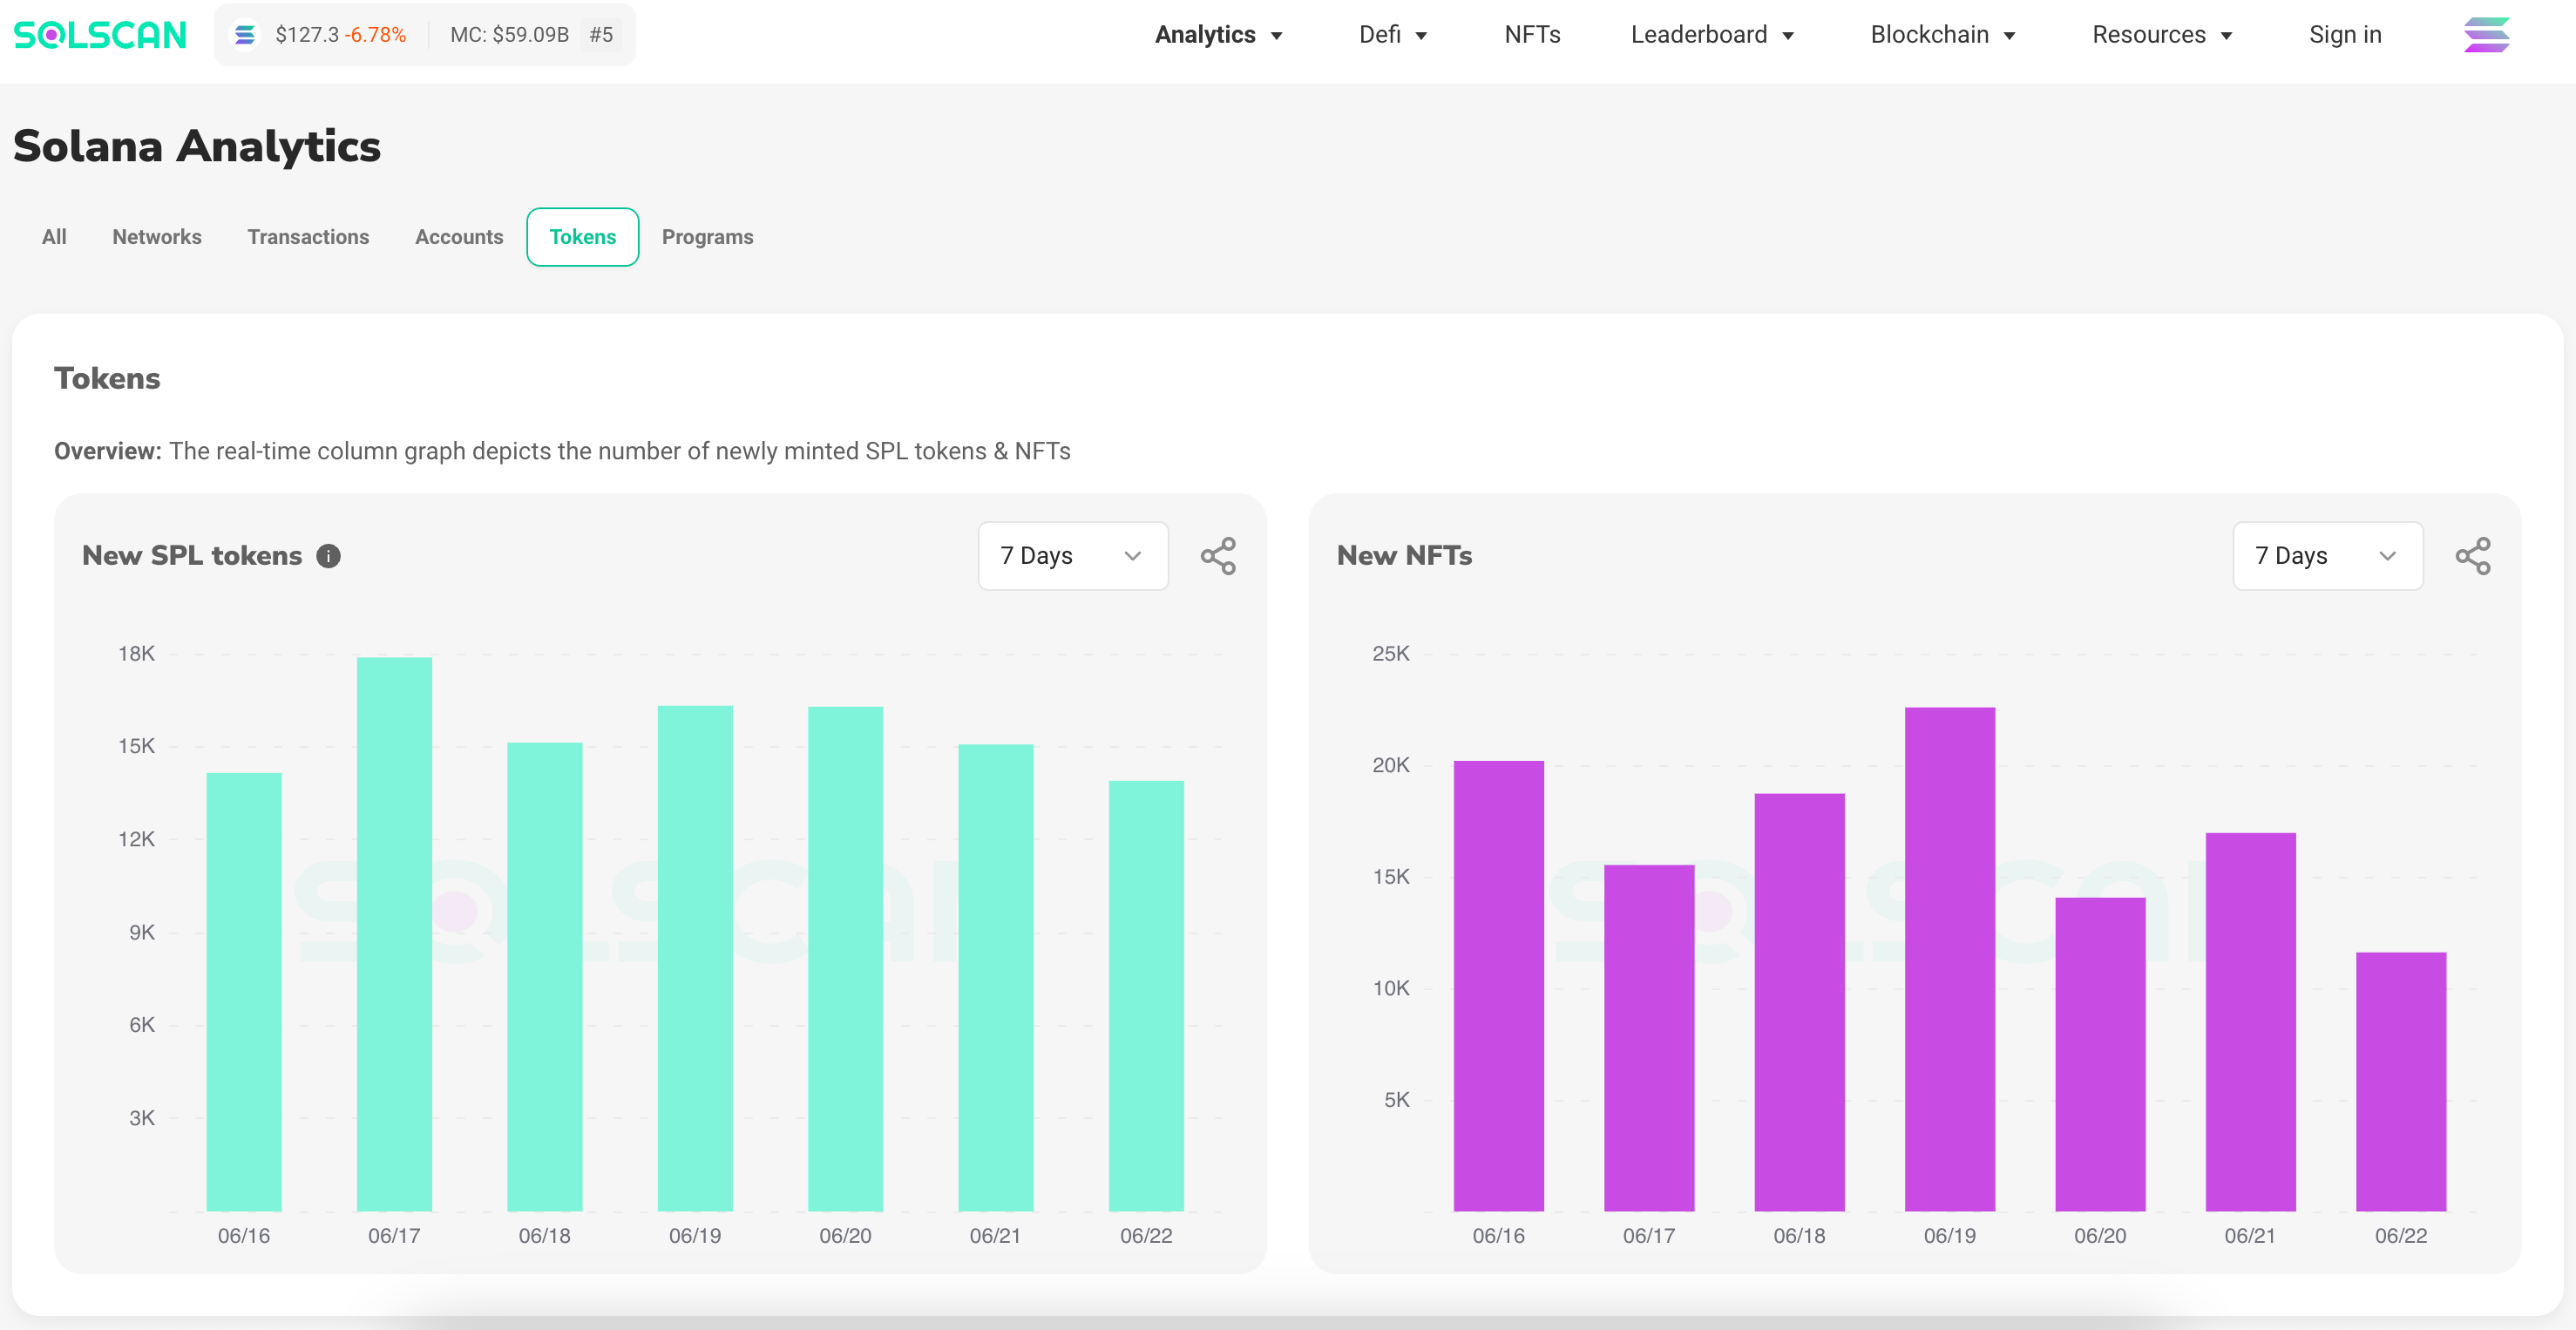Click the 06/18 bar in New NFTs chart

(x=1799, y=1002)
